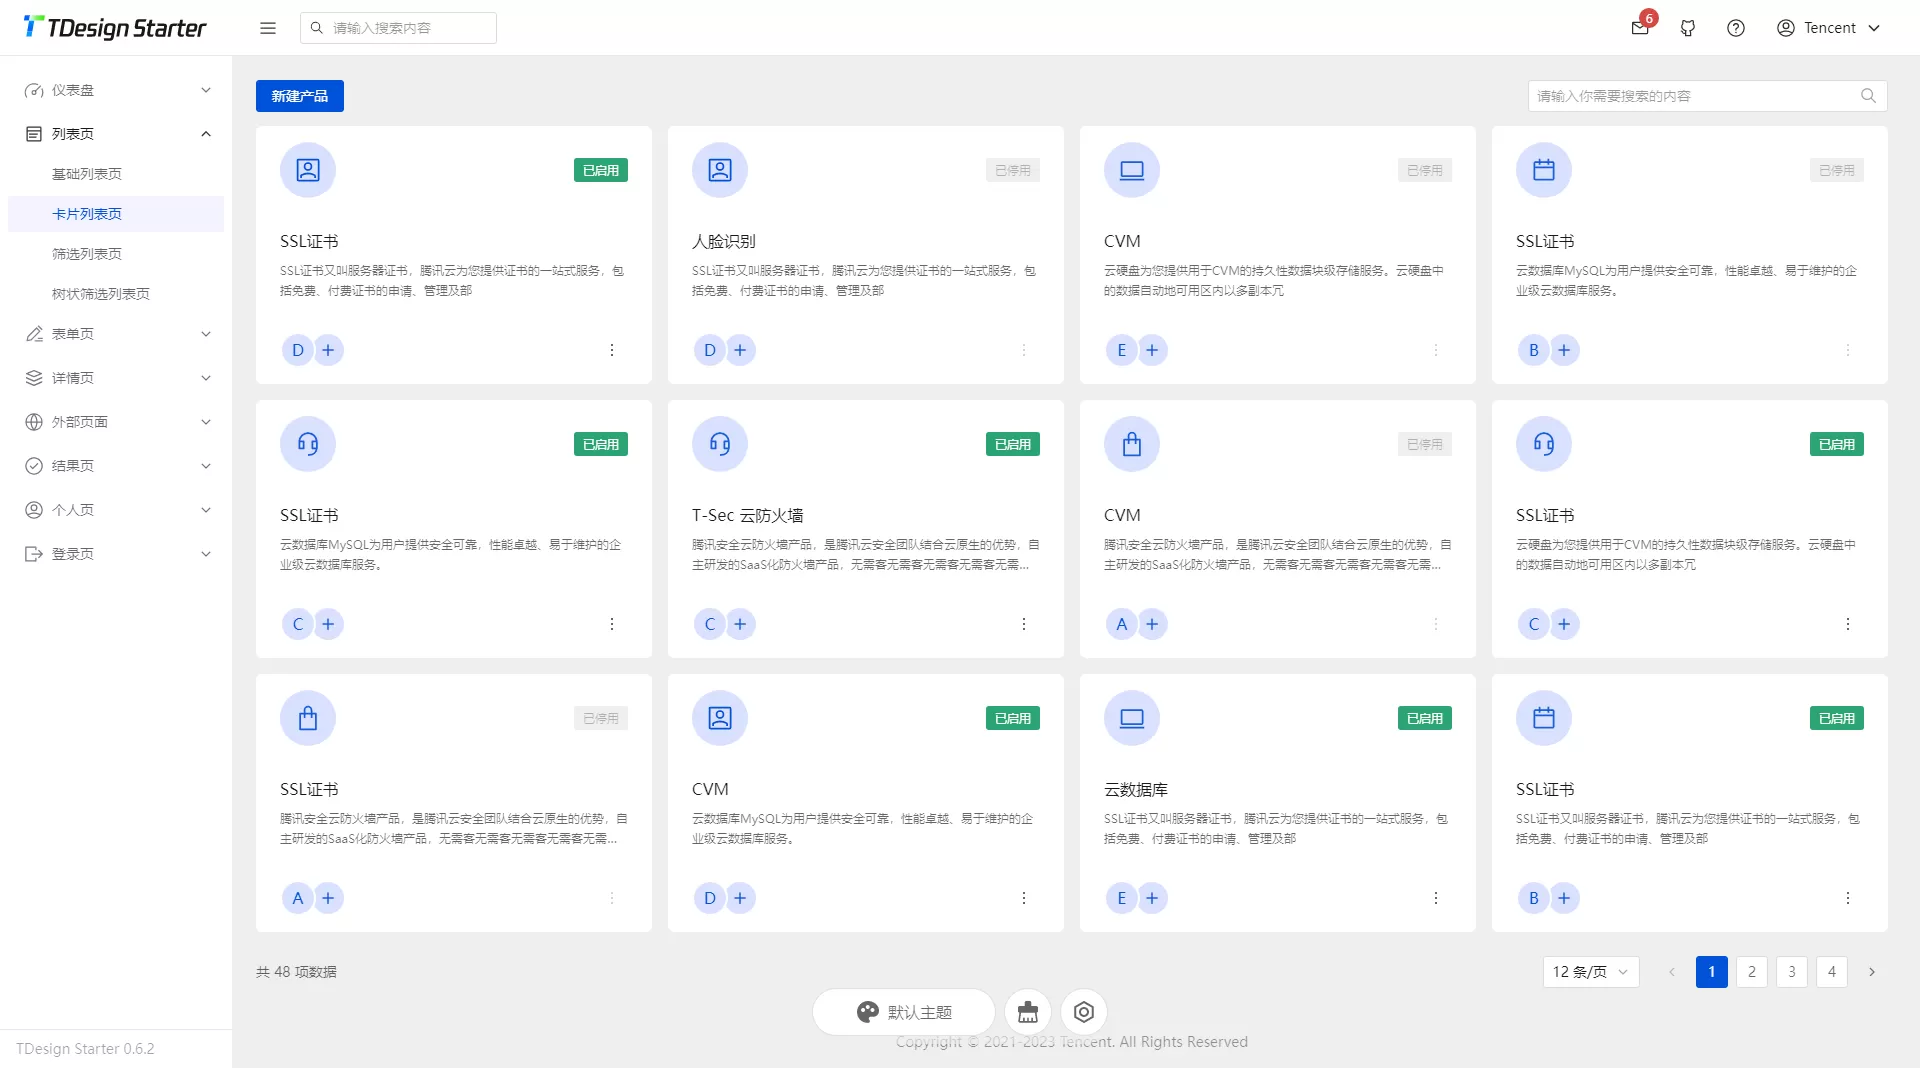Image resolution: width=1920 pixels, height=1068 pixels.
Task: Open the GitHub repository icon
Action: click(1688, 28)
